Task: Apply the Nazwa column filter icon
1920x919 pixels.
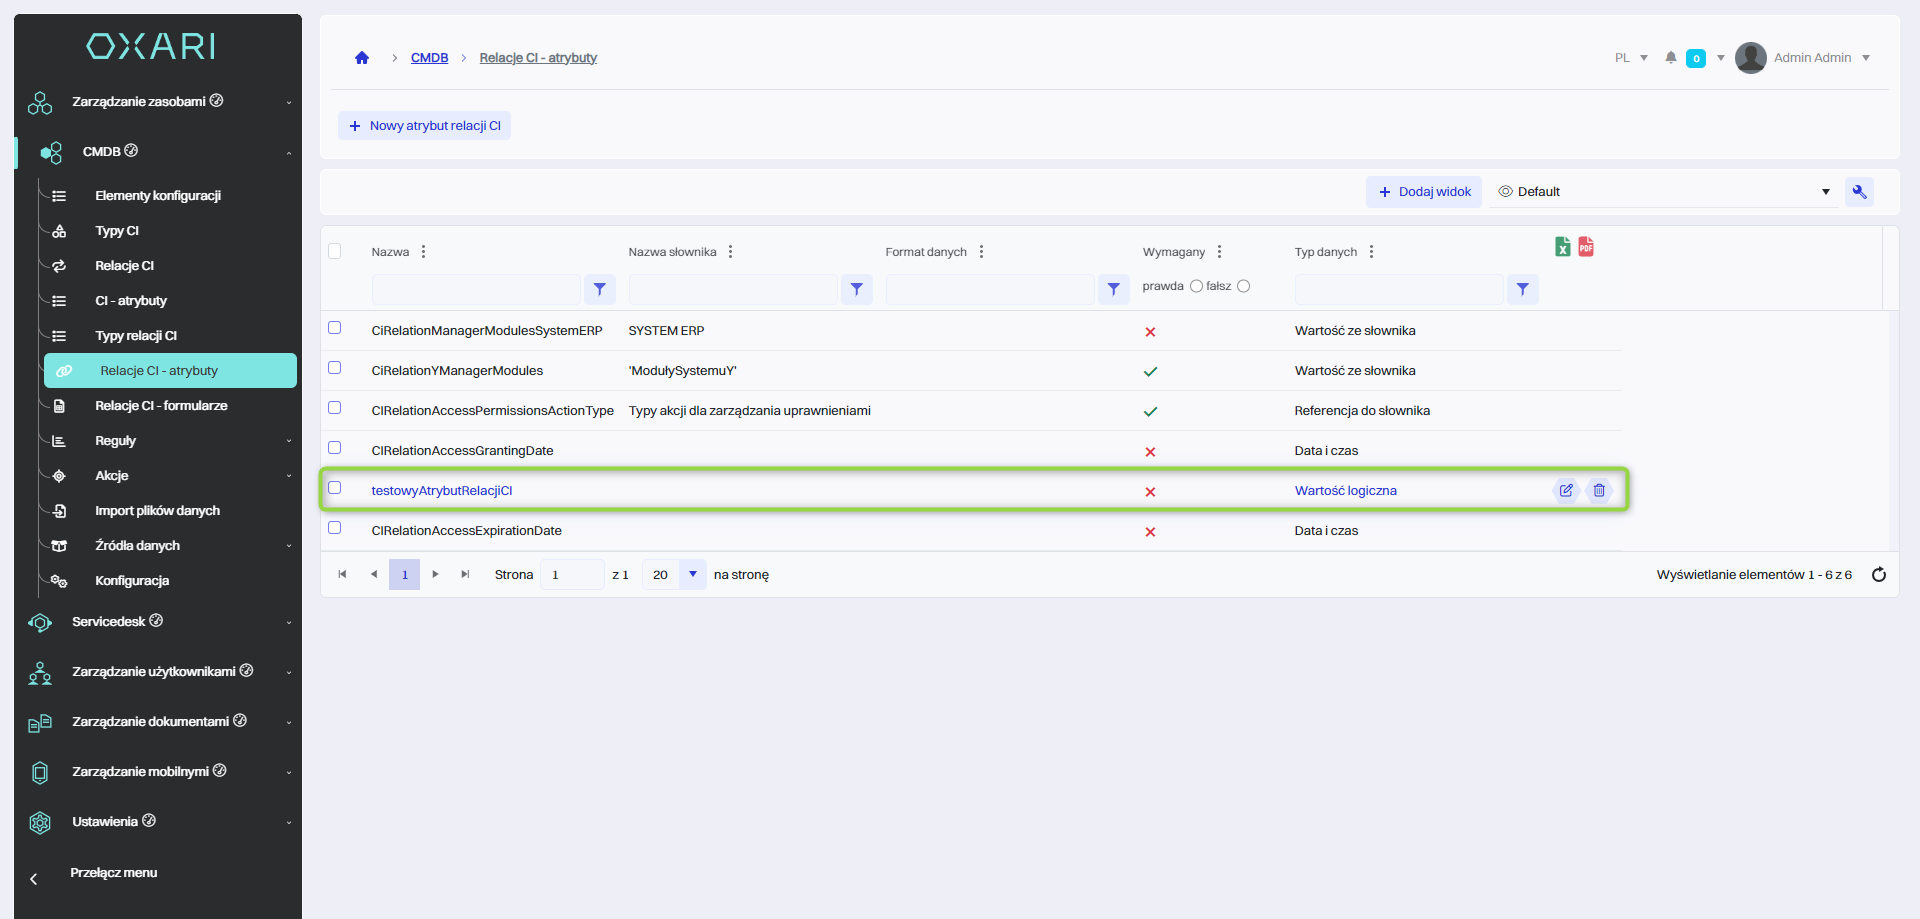Action: point(599,289)
